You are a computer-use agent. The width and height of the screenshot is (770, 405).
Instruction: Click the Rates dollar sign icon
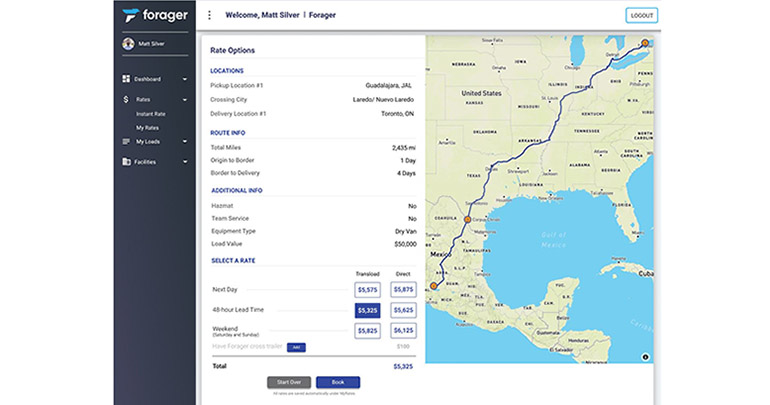(x=126, y=99)
